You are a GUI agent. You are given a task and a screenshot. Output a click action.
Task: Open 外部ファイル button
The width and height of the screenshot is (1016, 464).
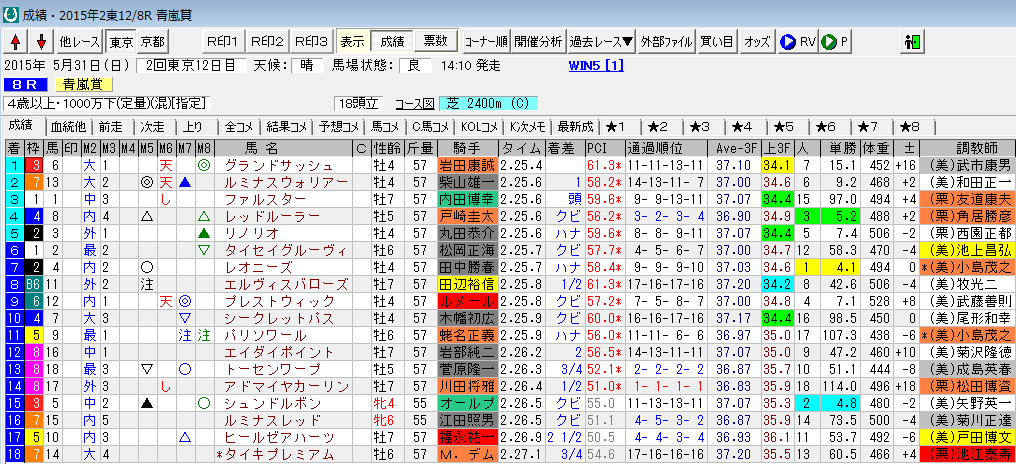coord(667,42)
